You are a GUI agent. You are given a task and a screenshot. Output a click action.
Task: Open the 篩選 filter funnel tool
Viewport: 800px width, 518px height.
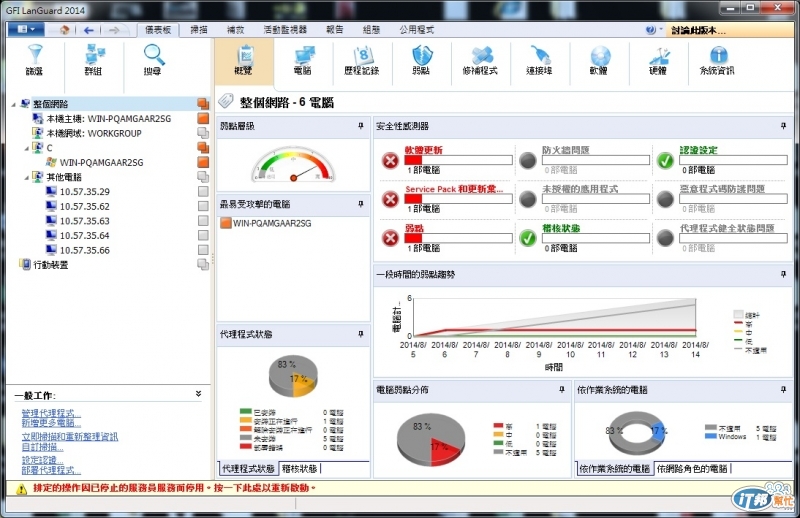point(35,60)
